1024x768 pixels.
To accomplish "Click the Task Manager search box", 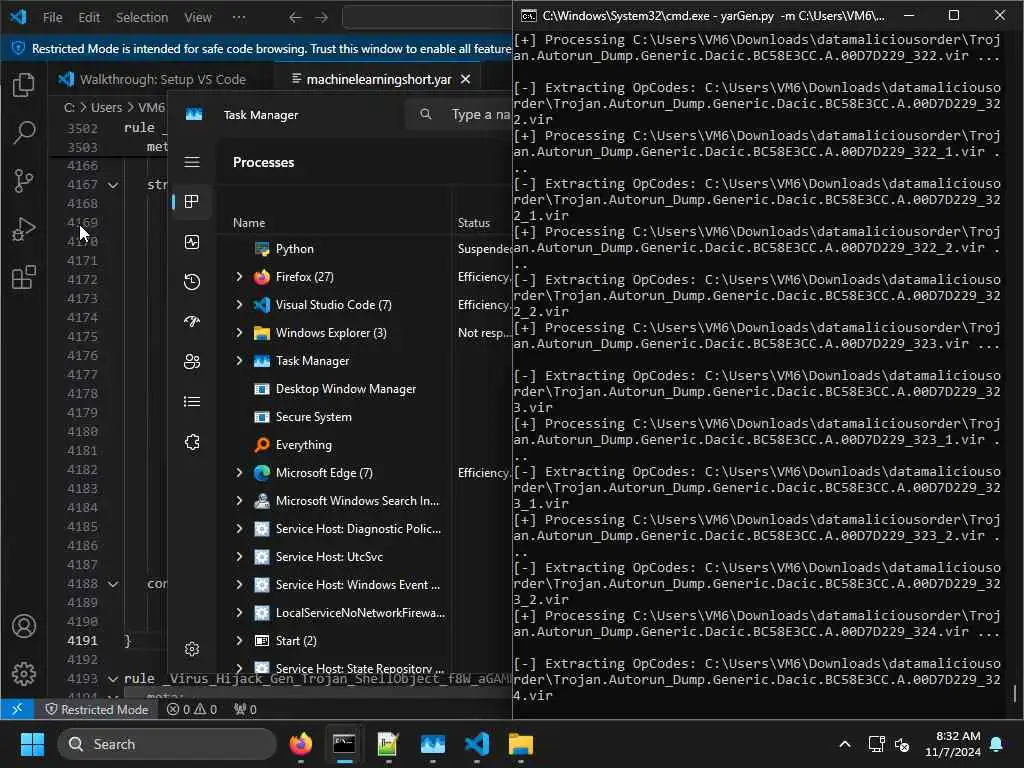I will click(x=460, y=114).
